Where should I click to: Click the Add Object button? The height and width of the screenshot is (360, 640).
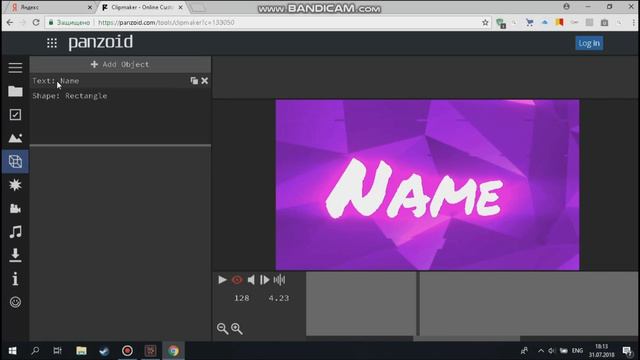120,64
